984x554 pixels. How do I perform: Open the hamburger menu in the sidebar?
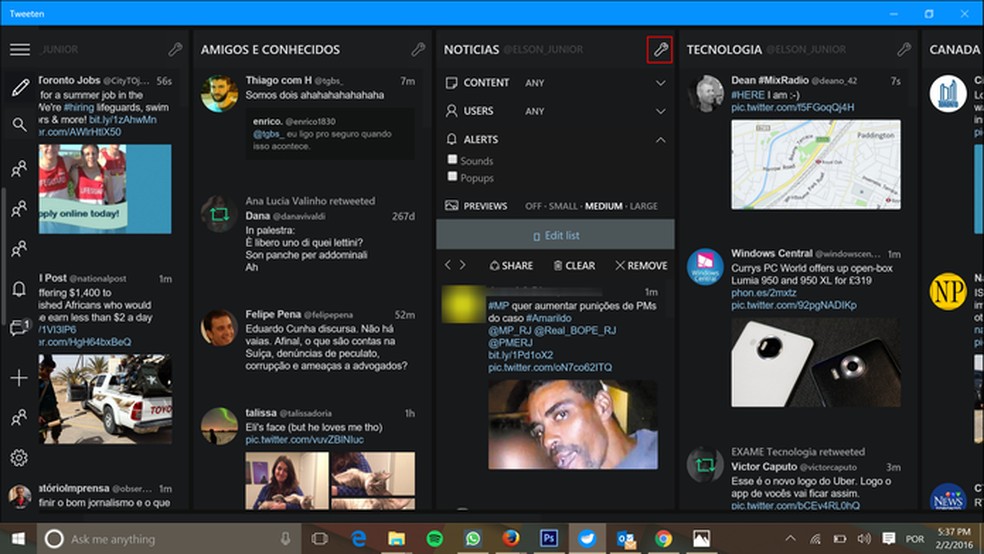pyautogui.click(x=20, y=50)
